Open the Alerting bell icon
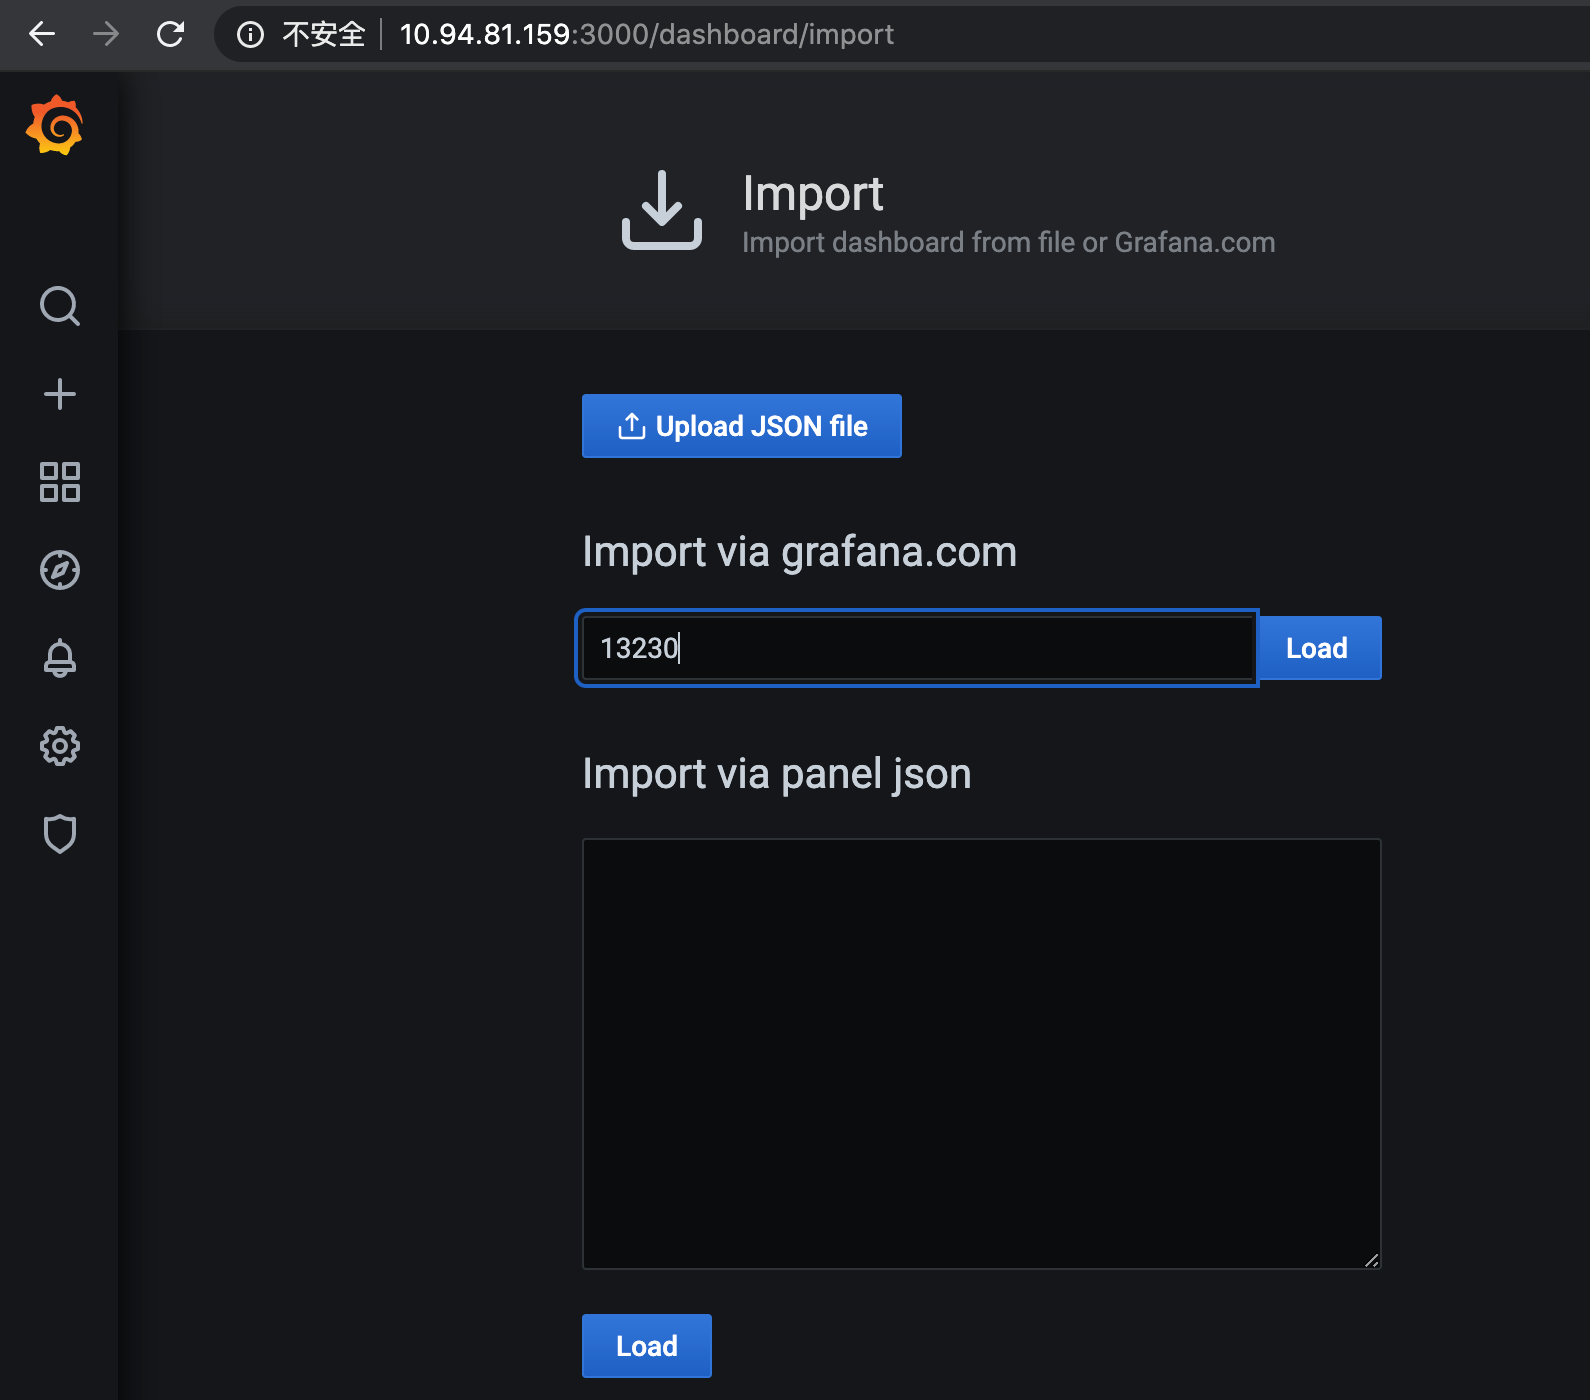Viewport: 1590px width, 1400px height. tap(60, 658)
